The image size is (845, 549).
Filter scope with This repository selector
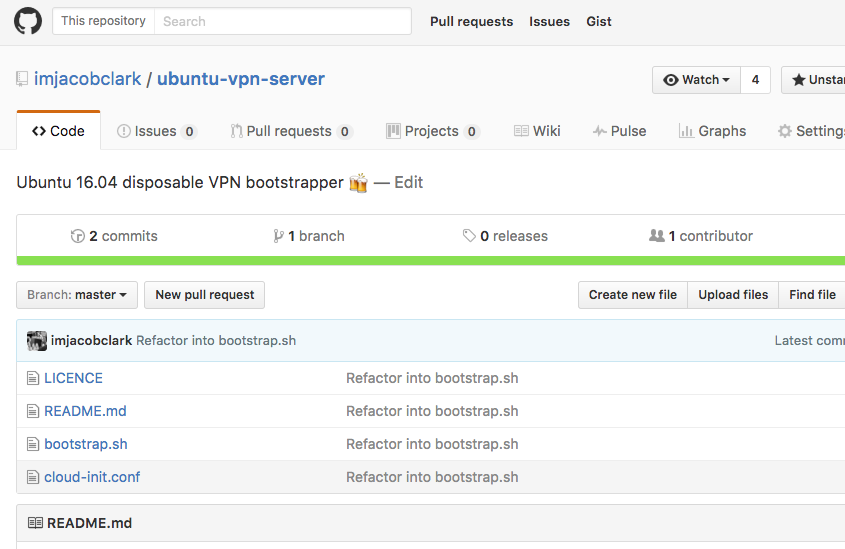(x=103, y=21)
